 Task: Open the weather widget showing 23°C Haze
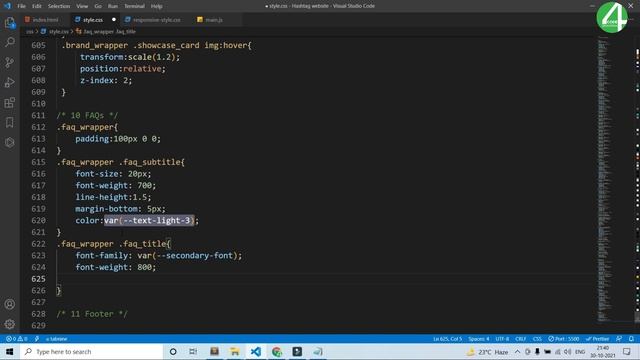tap(488, 351)
